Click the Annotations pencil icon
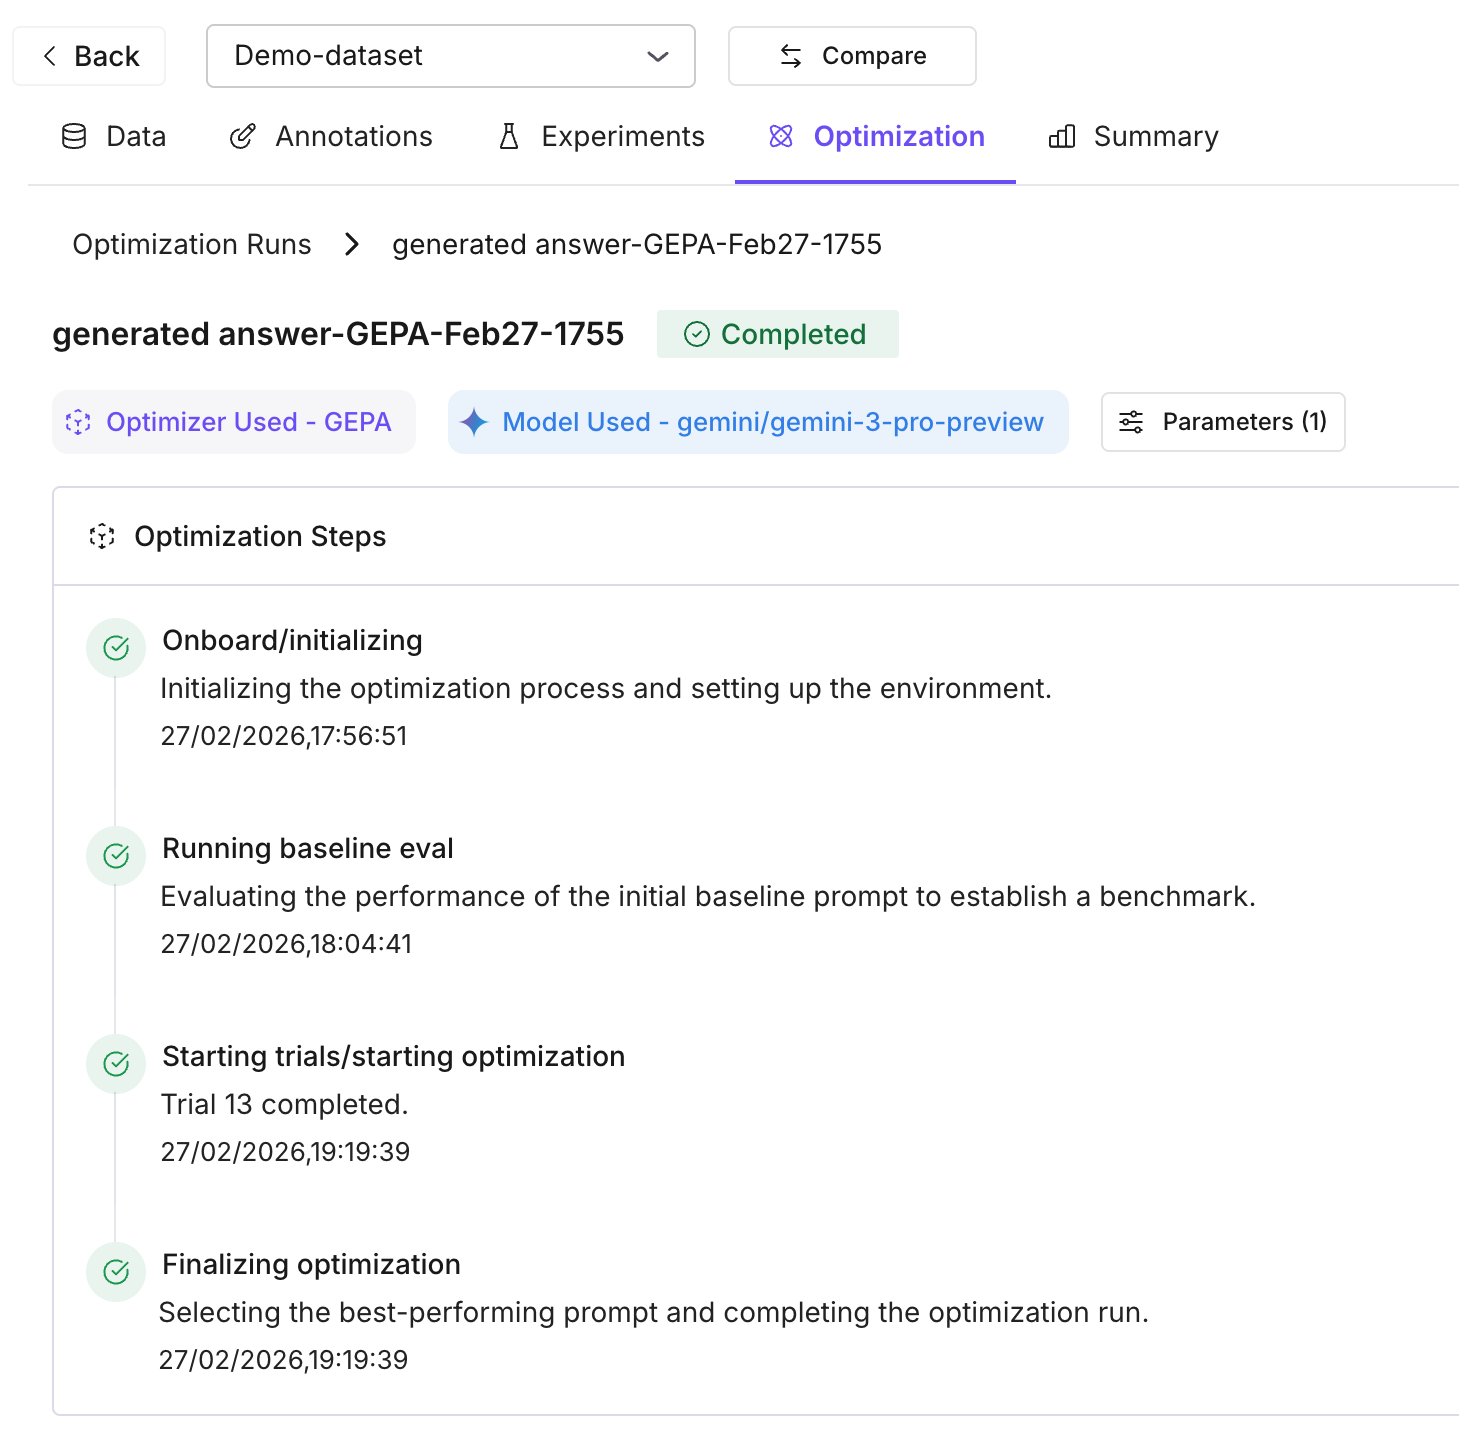This screenshot has width=1459, height=1436. tap(243, 137)
